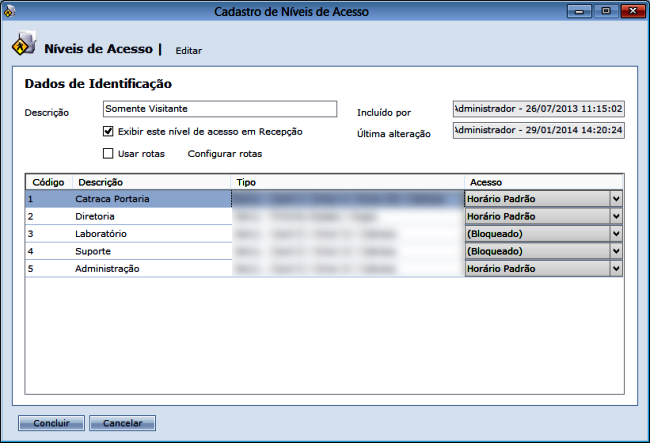Change Acesso dropdown for Suporte row
Screen dimensions: 650x443
[615, 251]
